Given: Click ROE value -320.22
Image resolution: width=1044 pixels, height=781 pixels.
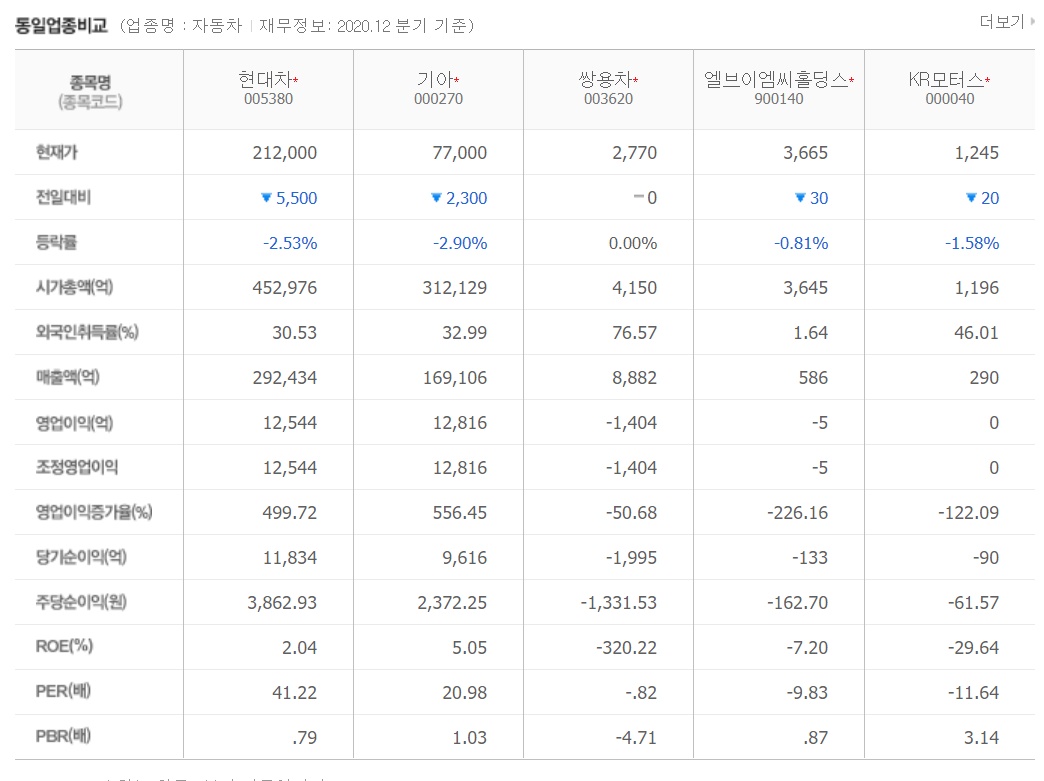Looking at the screenshot, I should [x=627, y=648].
